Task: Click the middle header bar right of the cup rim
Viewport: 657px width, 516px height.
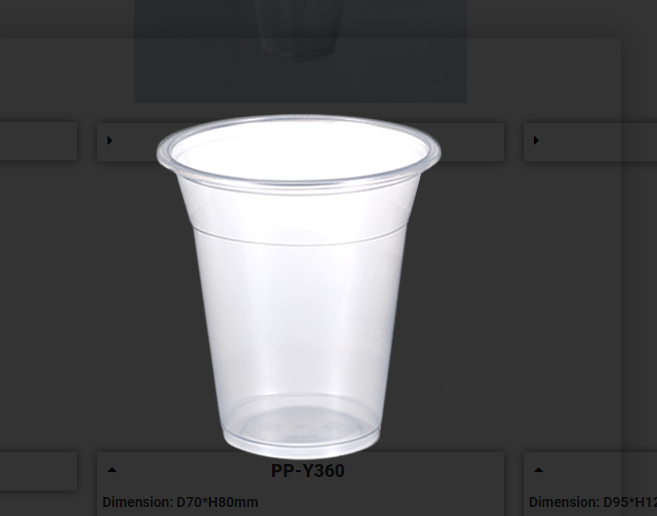Action: [x=472, y=142]
